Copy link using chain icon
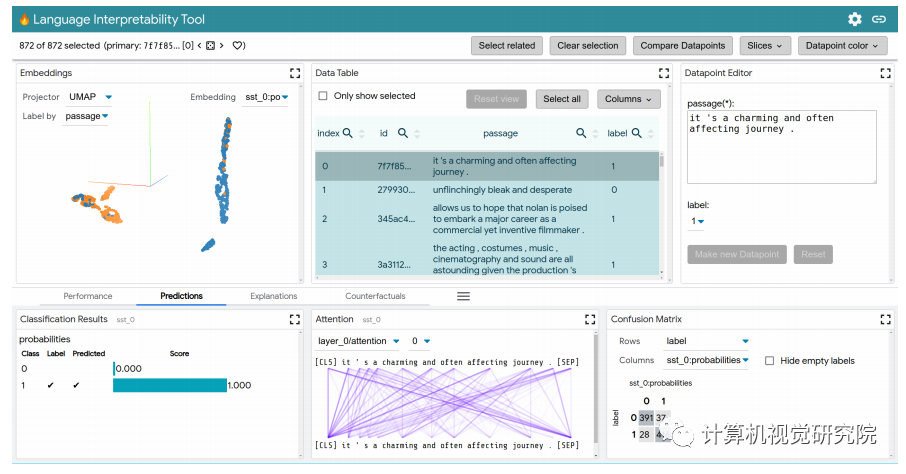 [879, 19]
